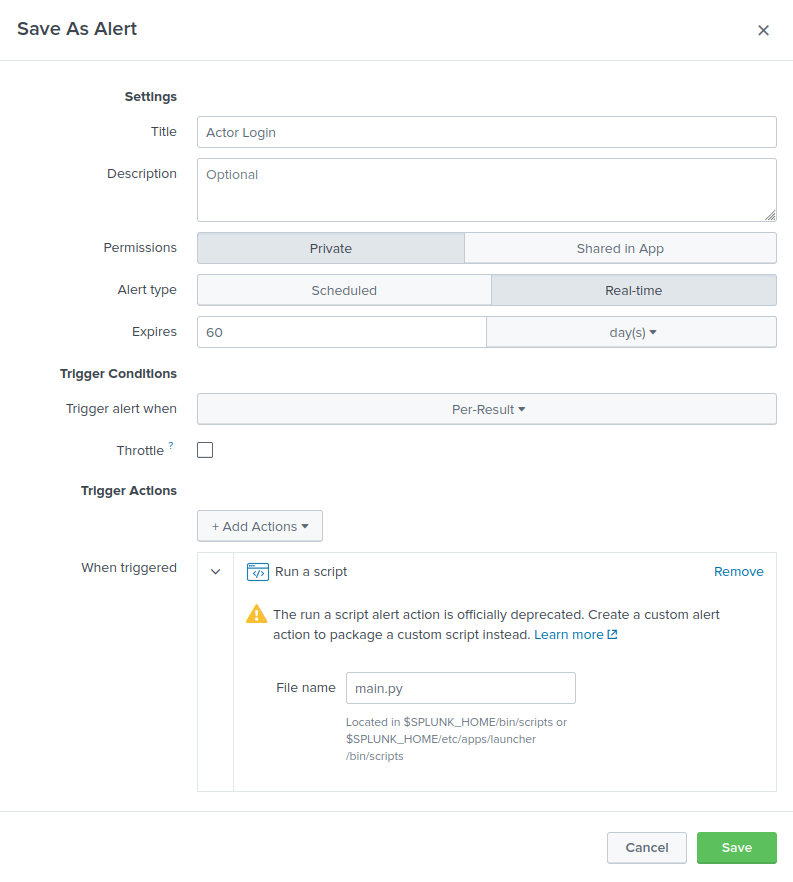This screenshot has height=882, width=793.
Task: Switch alert type to Scheduled
Action: (x=344, y=289)
